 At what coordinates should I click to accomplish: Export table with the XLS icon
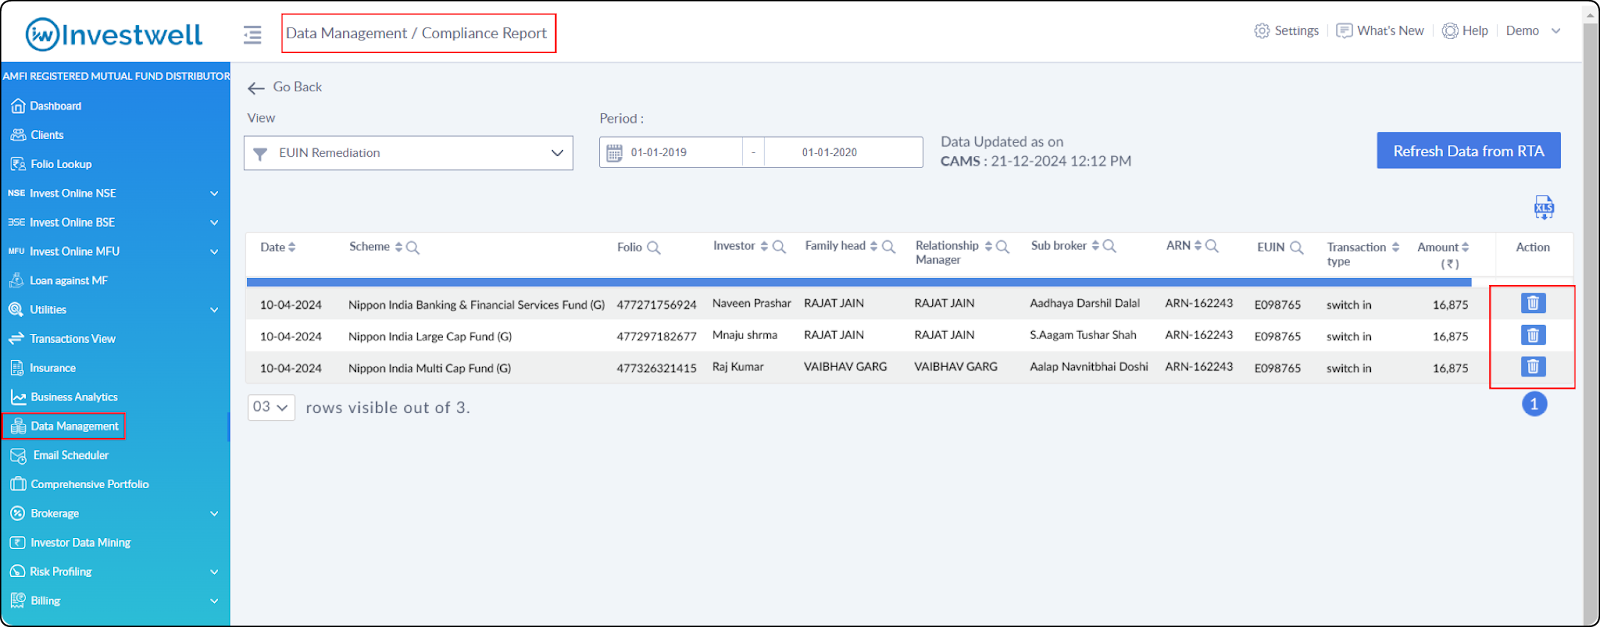pyautogui.click(x=1544, y=207)
